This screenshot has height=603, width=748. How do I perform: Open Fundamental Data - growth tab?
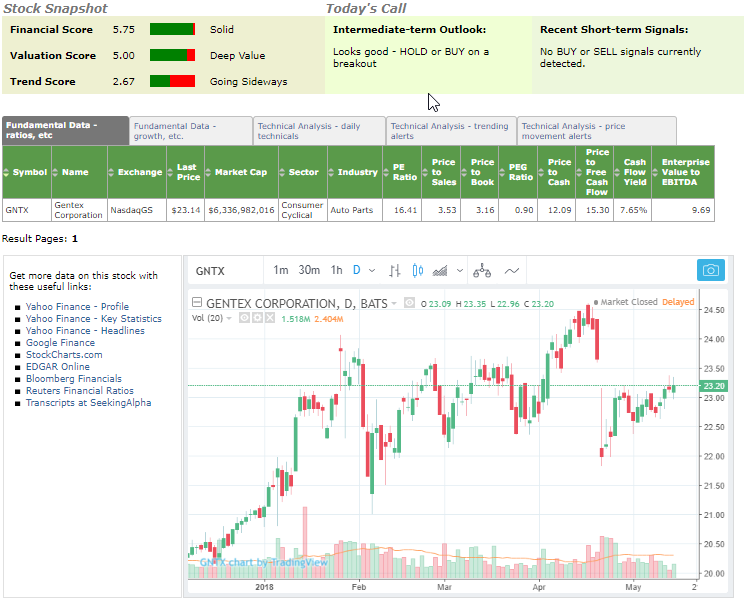pyautogui.click(x=191, y=131)
